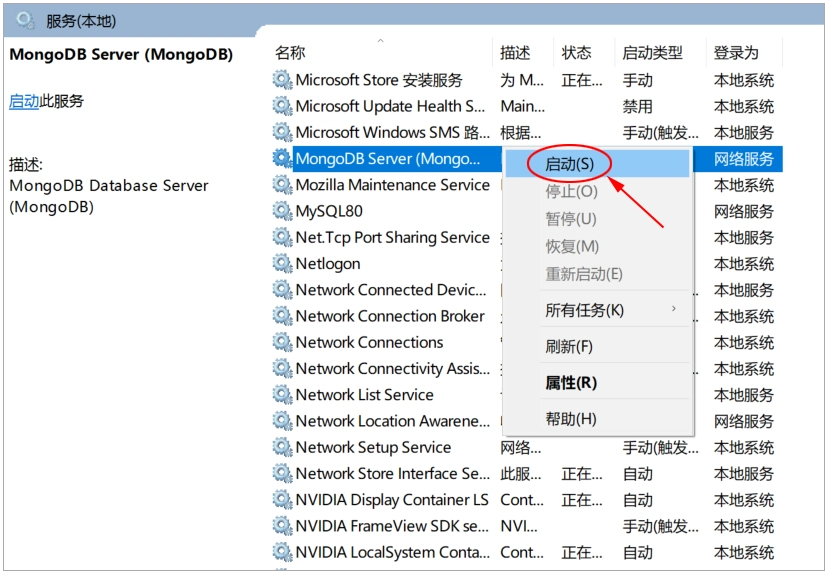Click gear icon of Microsoft Windows SMS row

click(282, 132)
